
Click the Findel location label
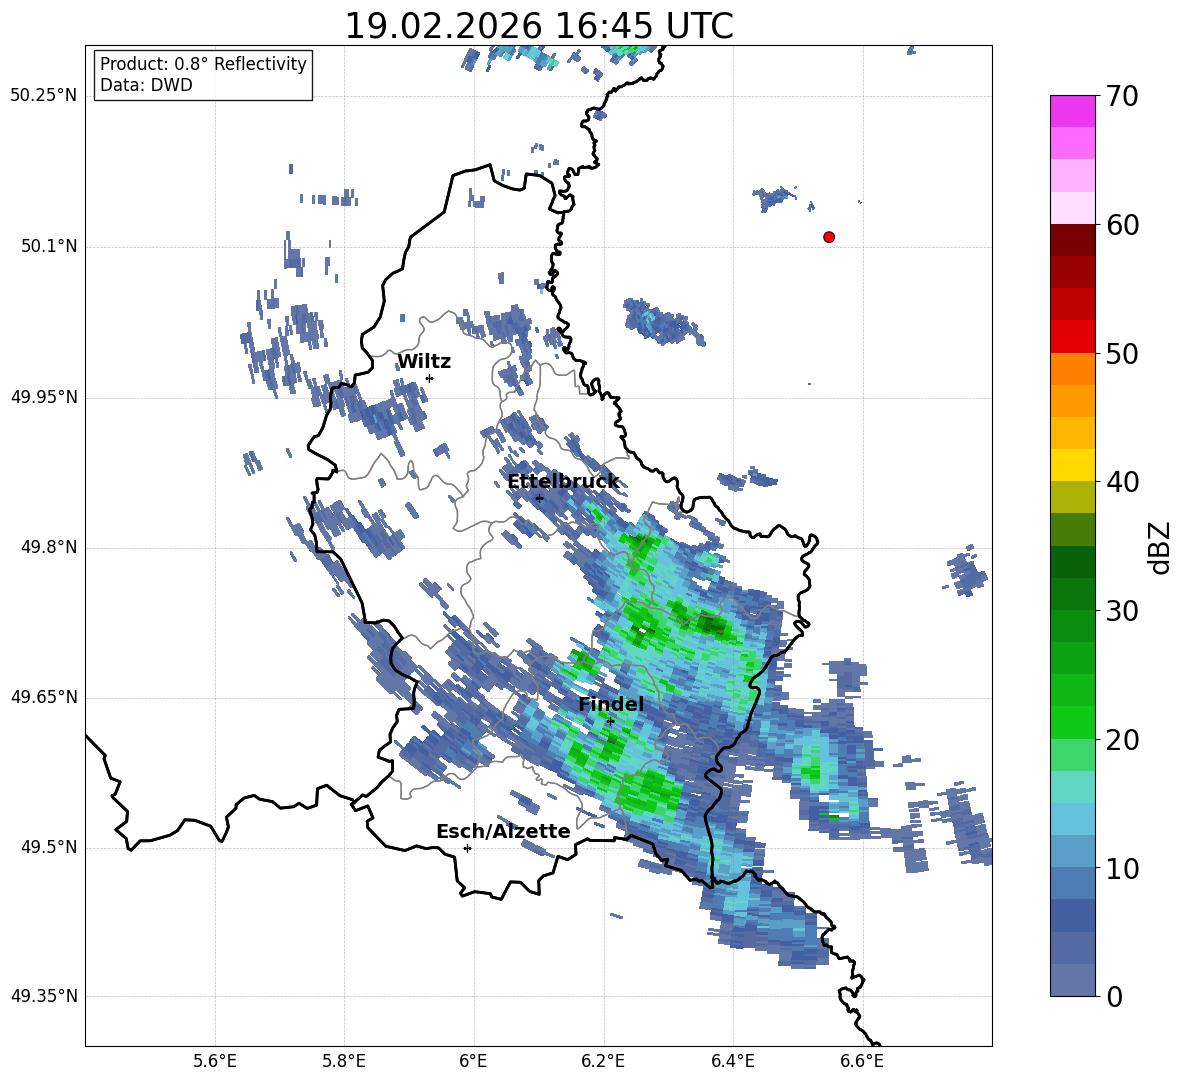(611, 704)
